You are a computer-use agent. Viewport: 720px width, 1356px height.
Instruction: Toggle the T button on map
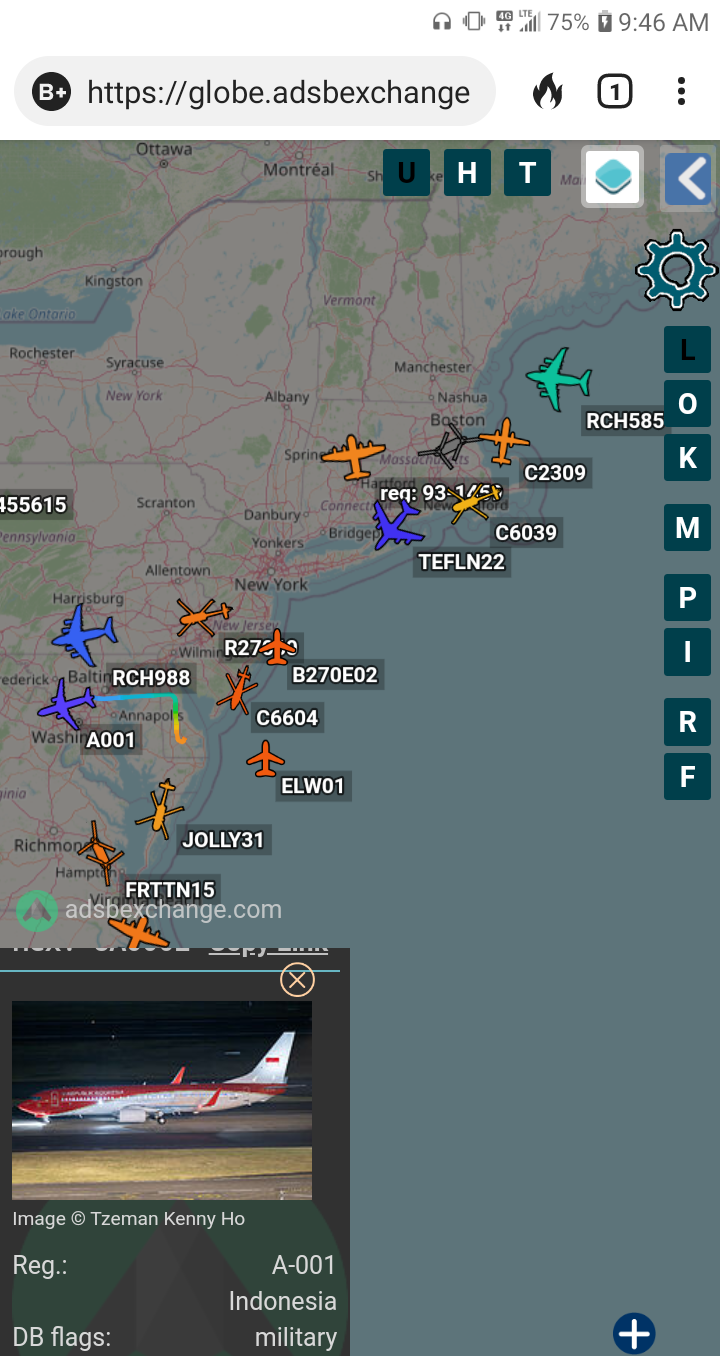point(527,173)
